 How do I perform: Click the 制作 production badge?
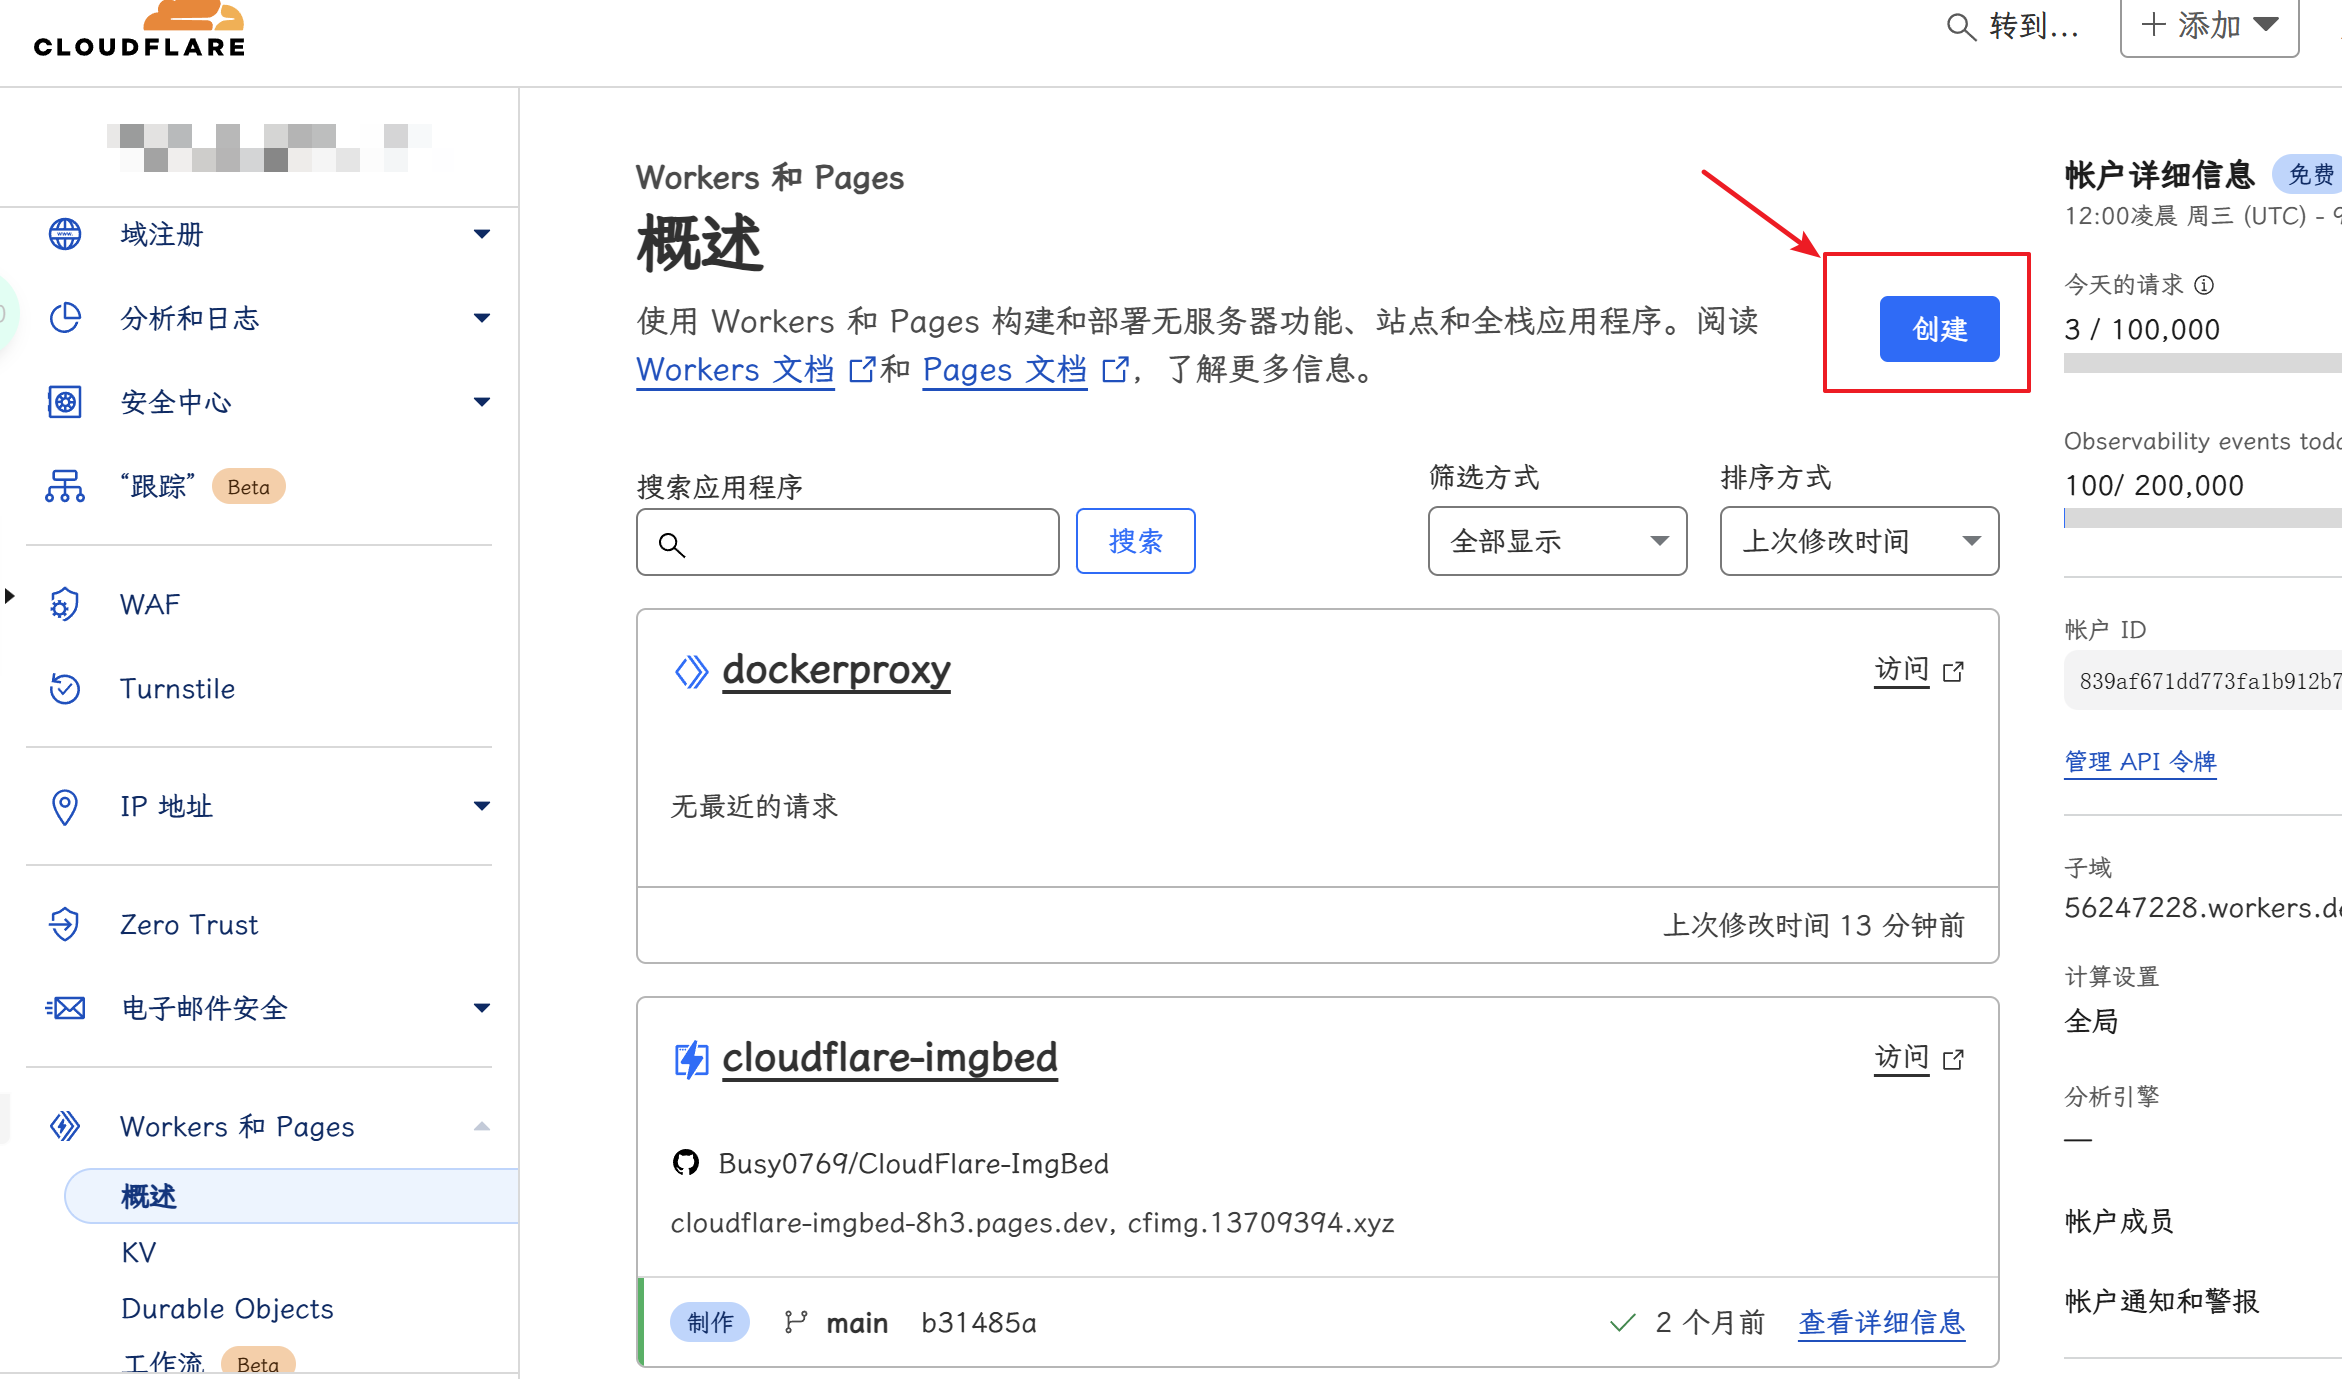(x=710, y=1322)
